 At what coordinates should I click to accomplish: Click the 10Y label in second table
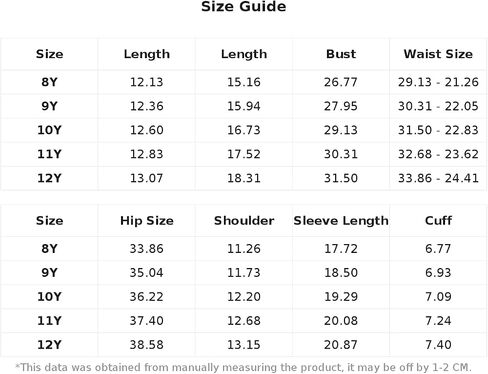pos(49,297)
